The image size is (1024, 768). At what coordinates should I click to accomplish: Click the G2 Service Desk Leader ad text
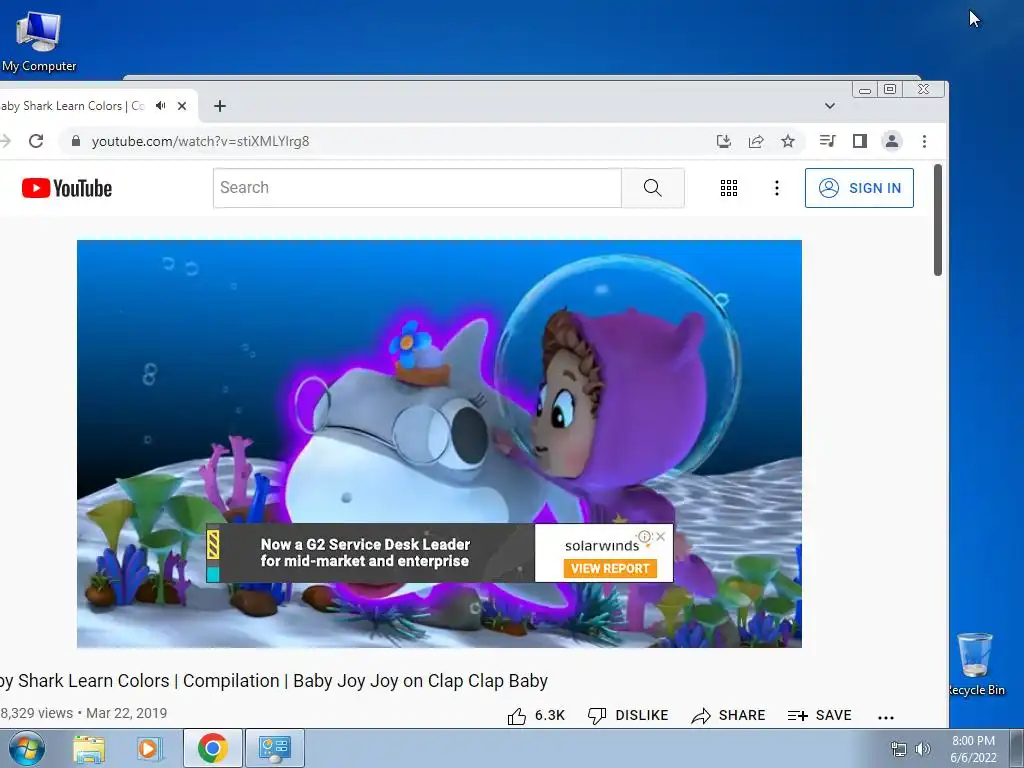(365, 552)
